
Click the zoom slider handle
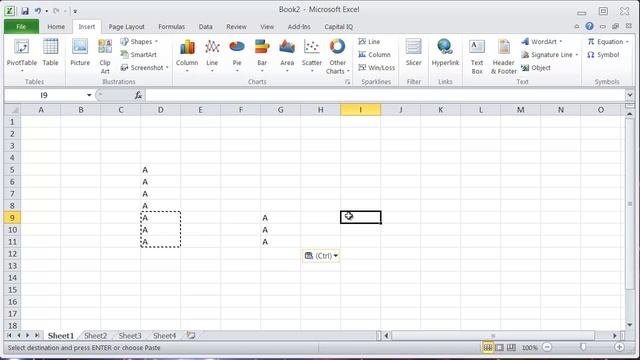coord(583,347)
